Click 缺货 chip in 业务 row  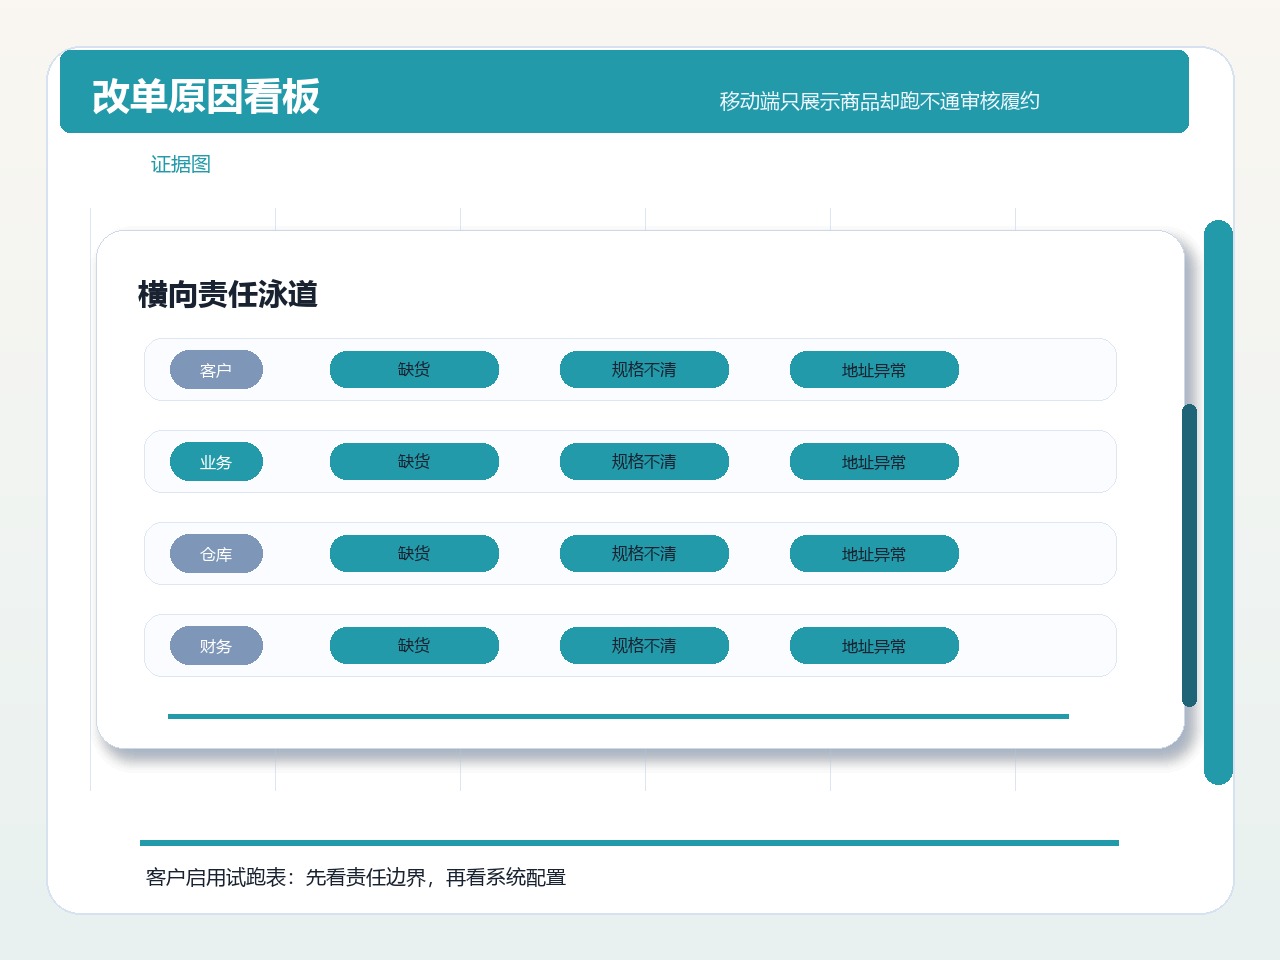click(x=414, y=462)
